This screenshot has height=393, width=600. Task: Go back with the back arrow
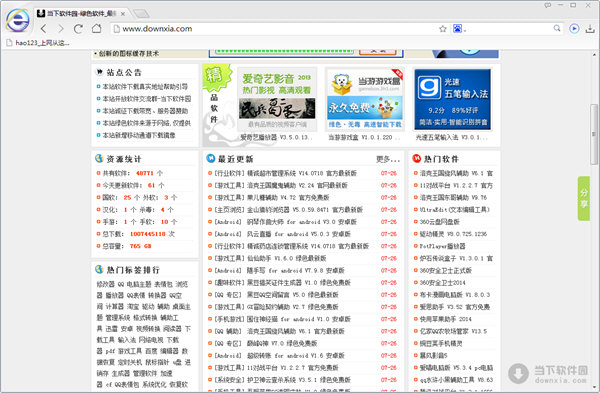[44, 28]
